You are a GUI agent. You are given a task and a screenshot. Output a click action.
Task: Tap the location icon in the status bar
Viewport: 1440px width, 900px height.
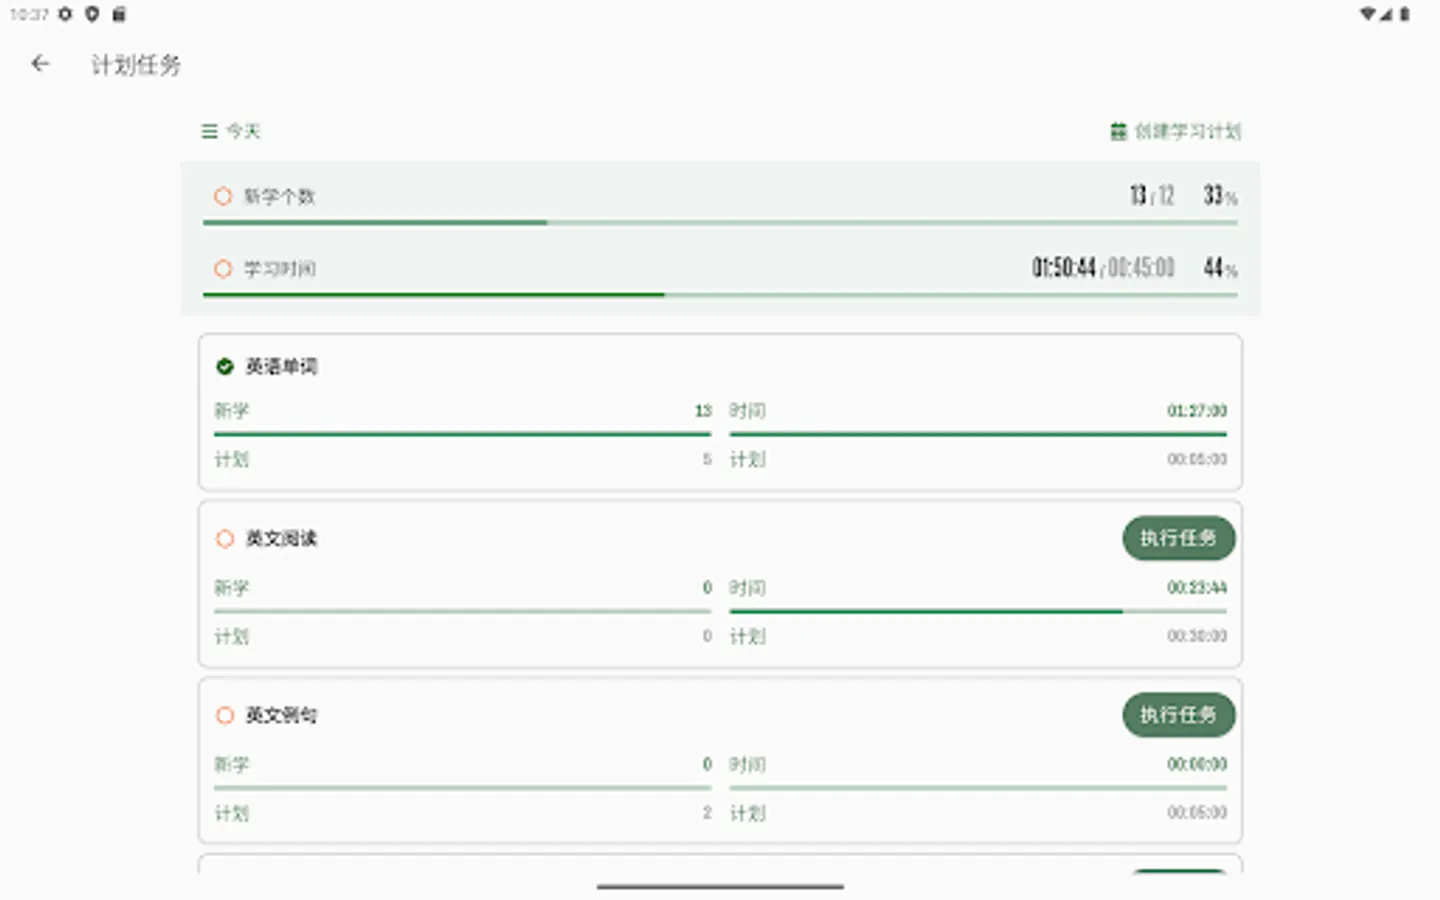(x=92, y=14)
